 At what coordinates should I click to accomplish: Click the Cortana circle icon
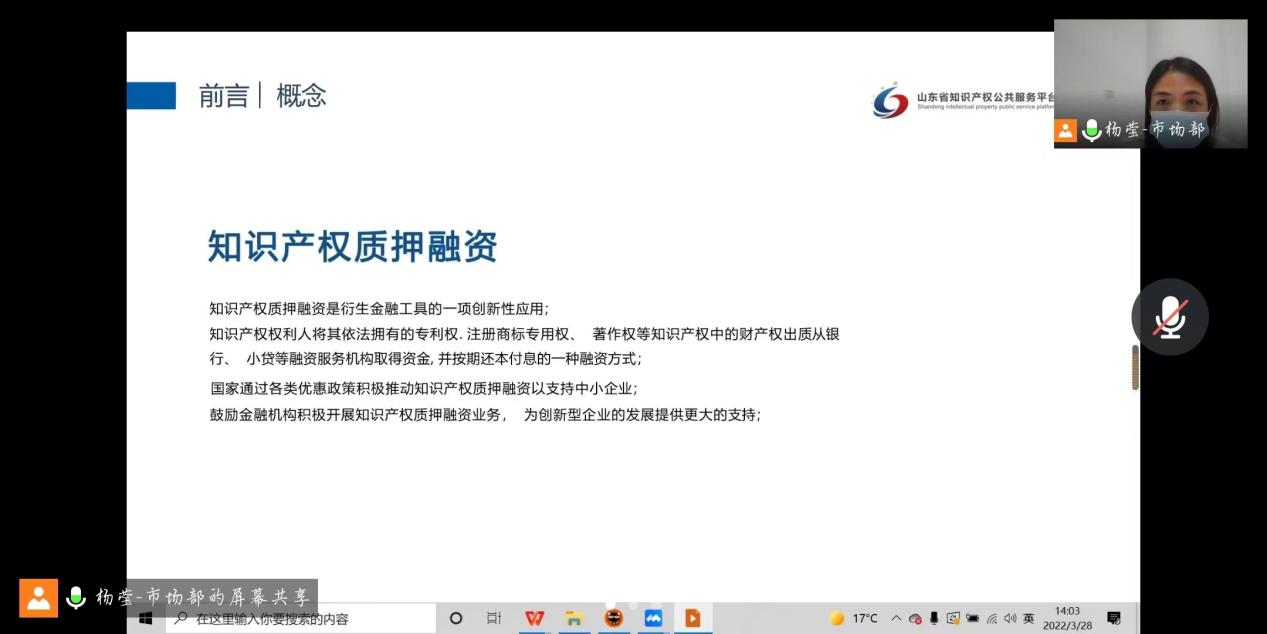coord(456,618)
